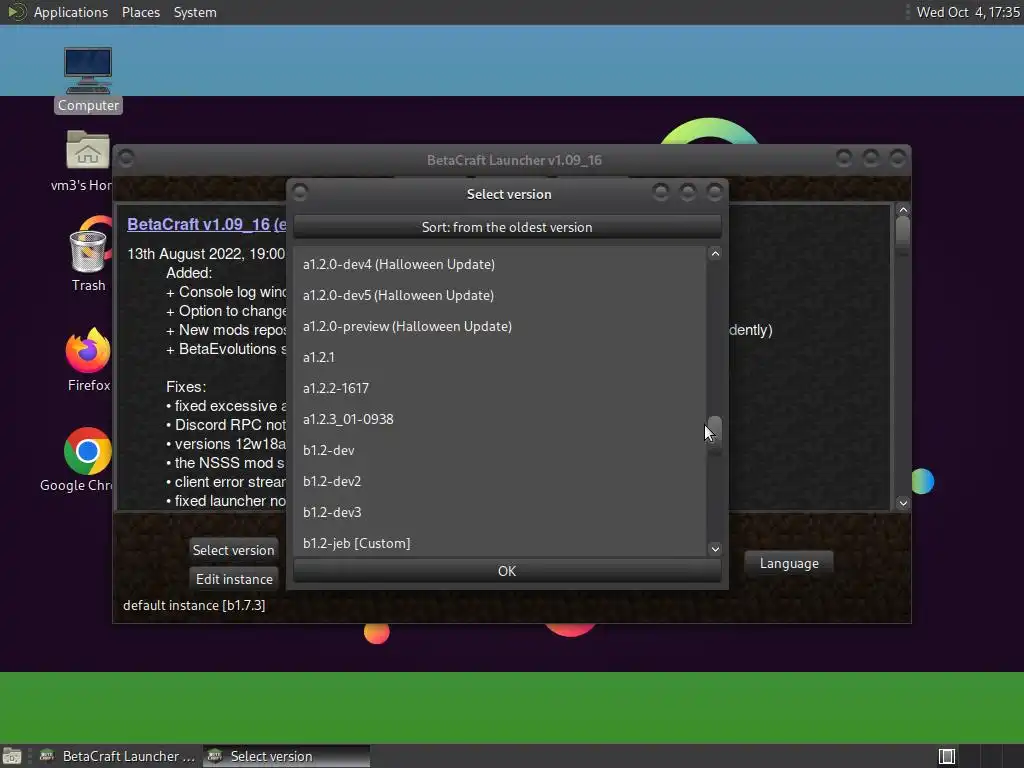Viewport: 1024px width, 768px height.
Task: Click the show desktop icon in the bottom panel
Action: pyautogui.click(x=12, y=756)
